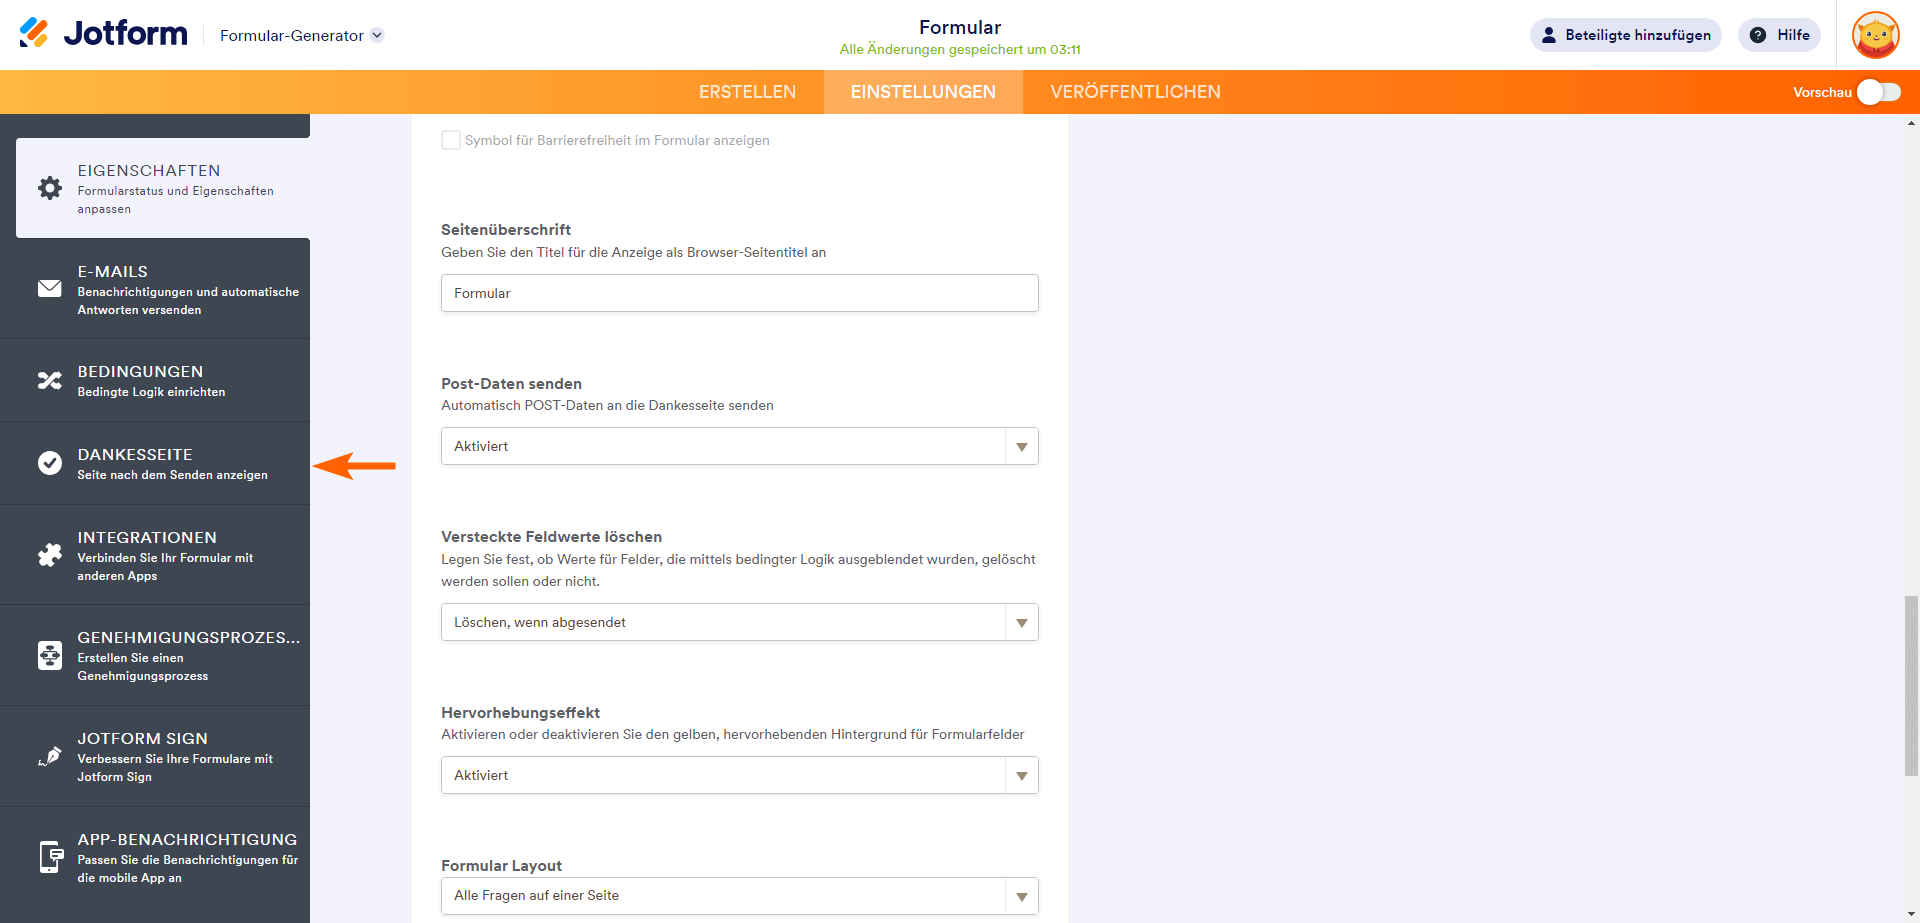
Task: Switch to the ERSTELLEN tab
Action: point(747,92)
